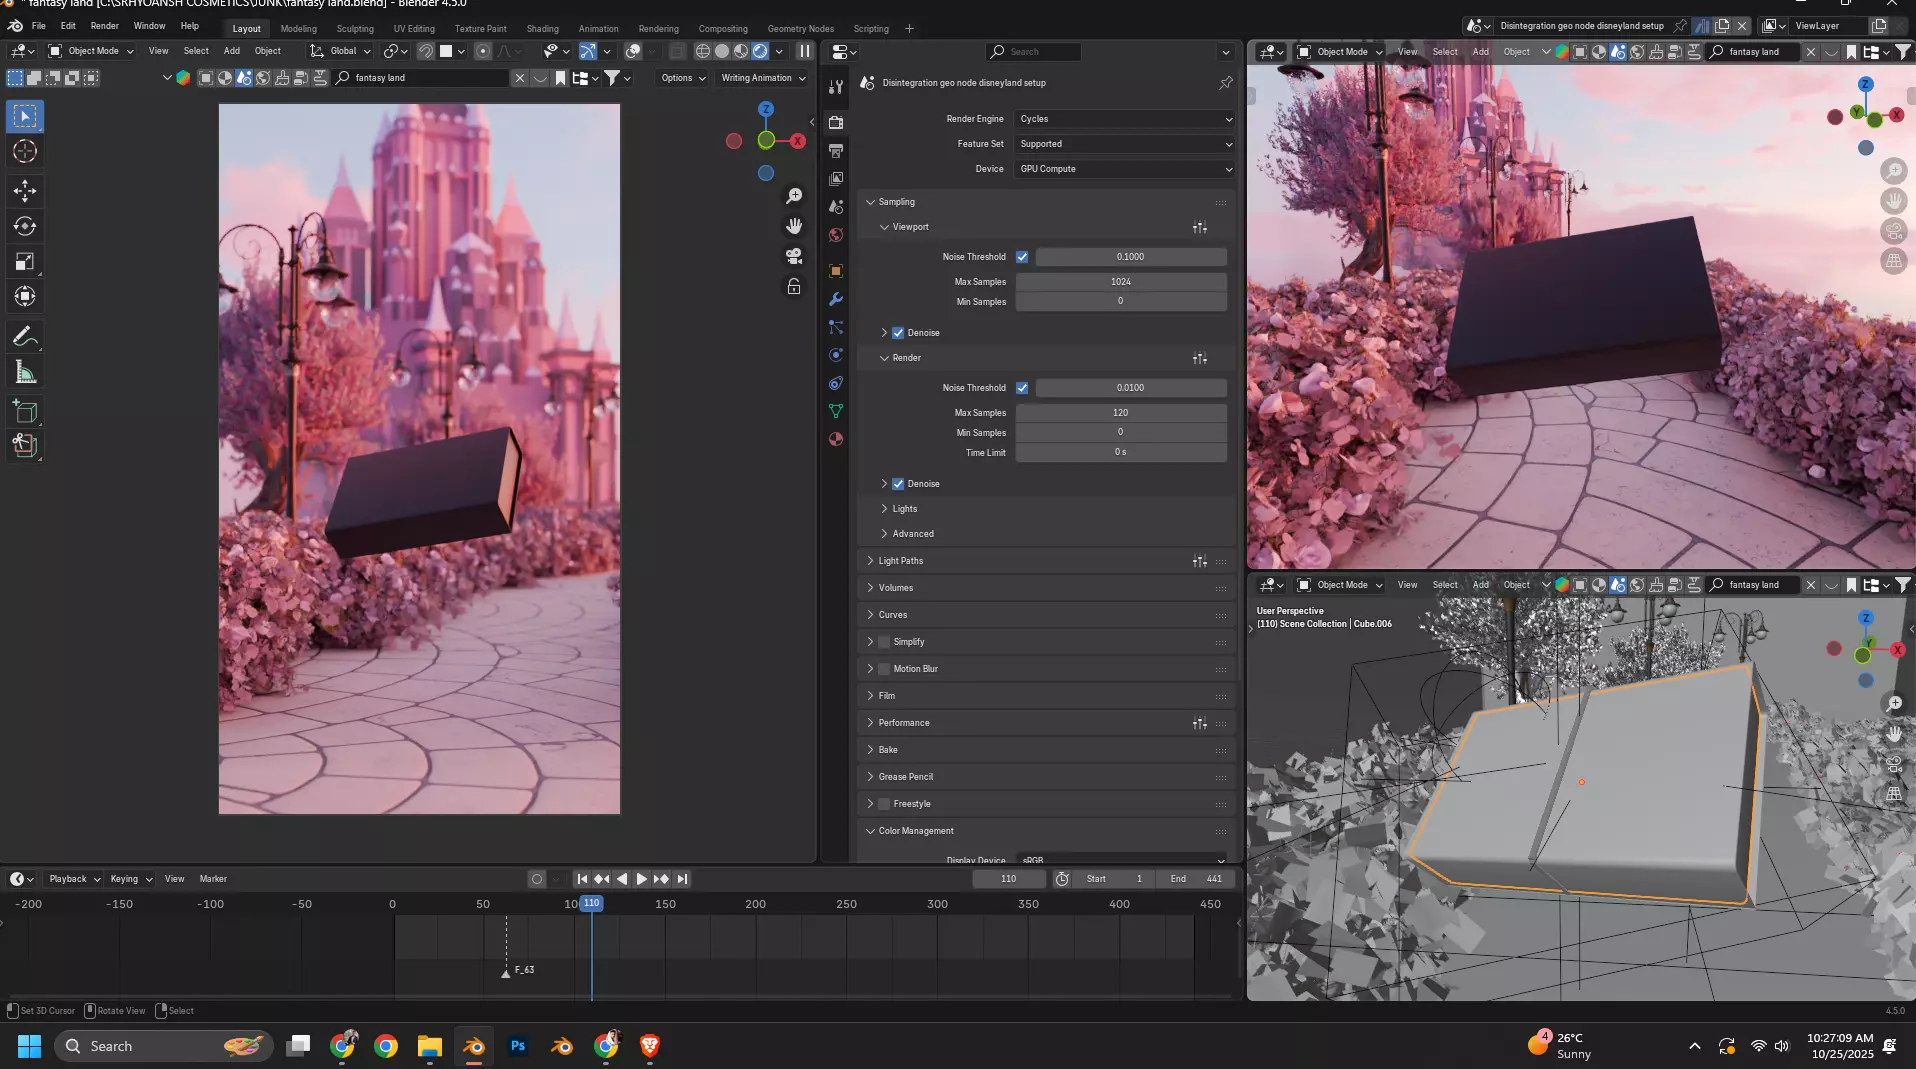
Task: Open the Device GPU Compute dropdown
Action: (x=1125, y=169)
